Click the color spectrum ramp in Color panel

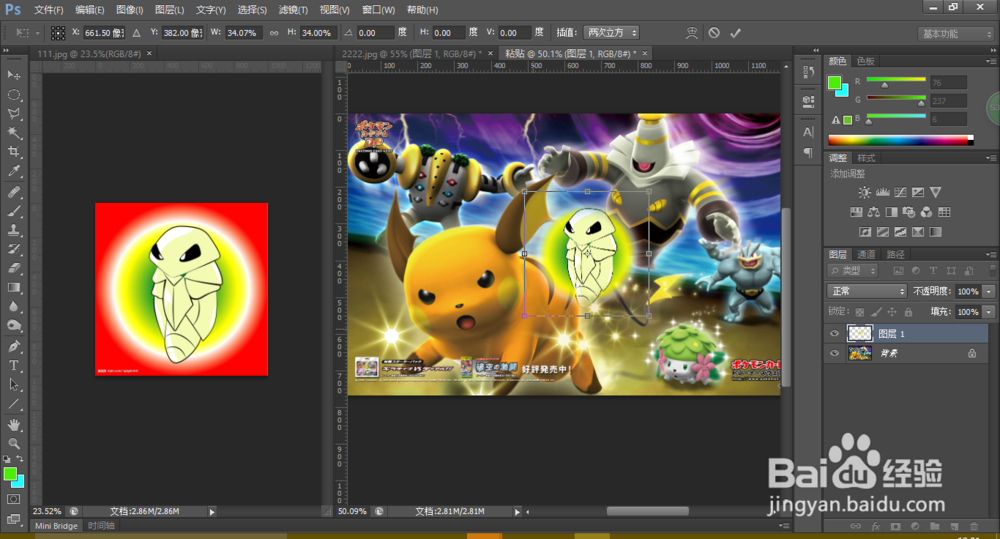(x=901, y=140)
